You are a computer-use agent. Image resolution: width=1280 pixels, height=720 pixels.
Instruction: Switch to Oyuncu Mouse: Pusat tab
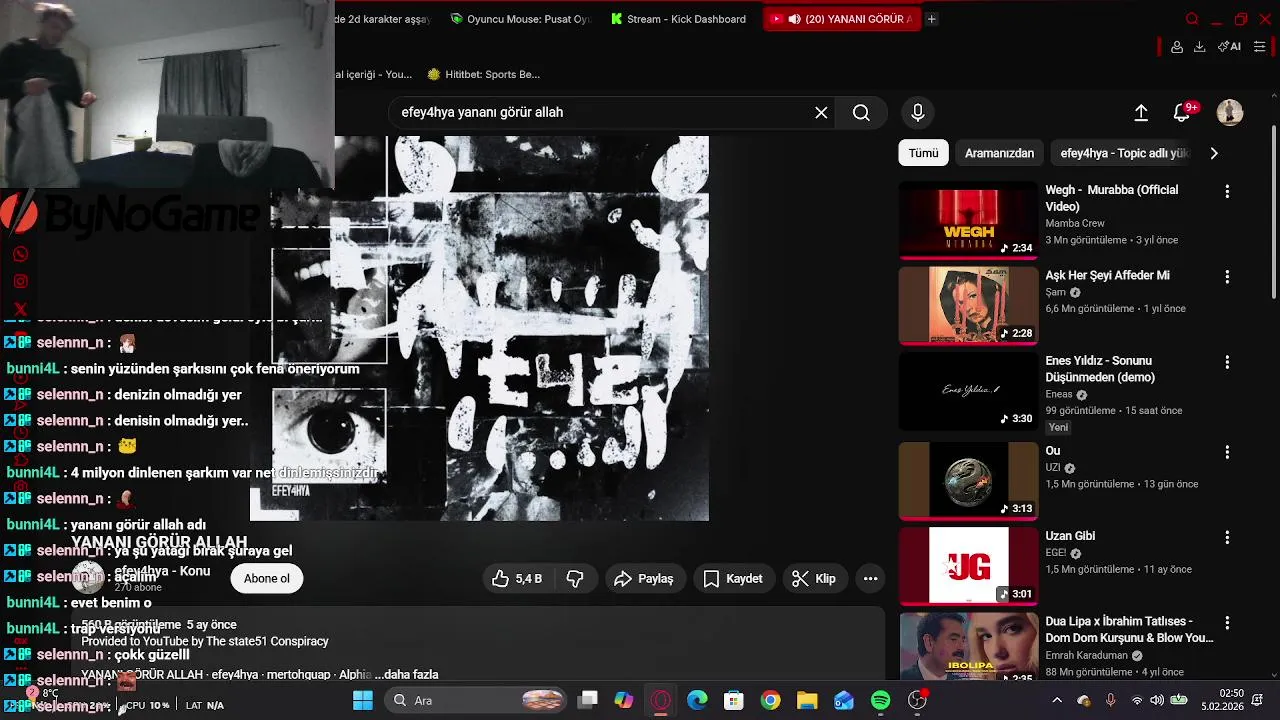click(520, 19)
